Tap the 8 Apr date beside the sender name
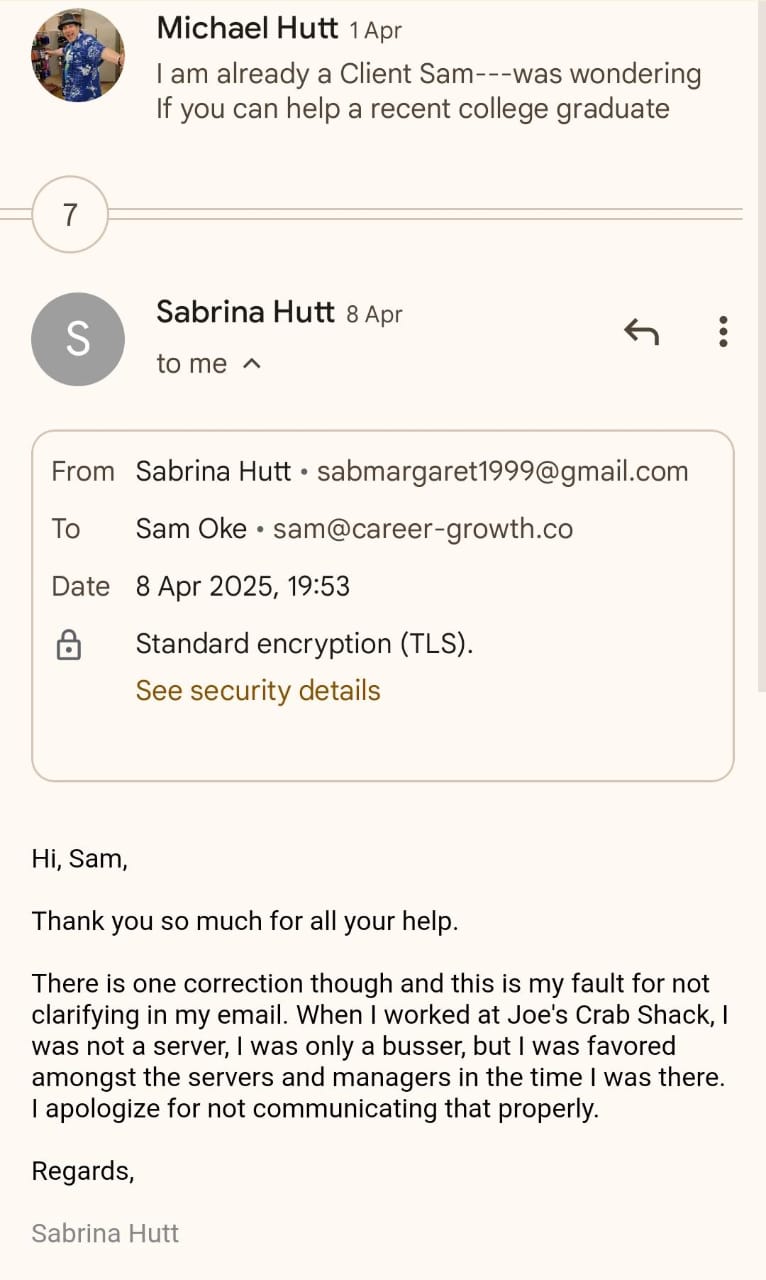The width and height of the screenshot is (766, 1280). pyautogui.click(x=374, y=314)
